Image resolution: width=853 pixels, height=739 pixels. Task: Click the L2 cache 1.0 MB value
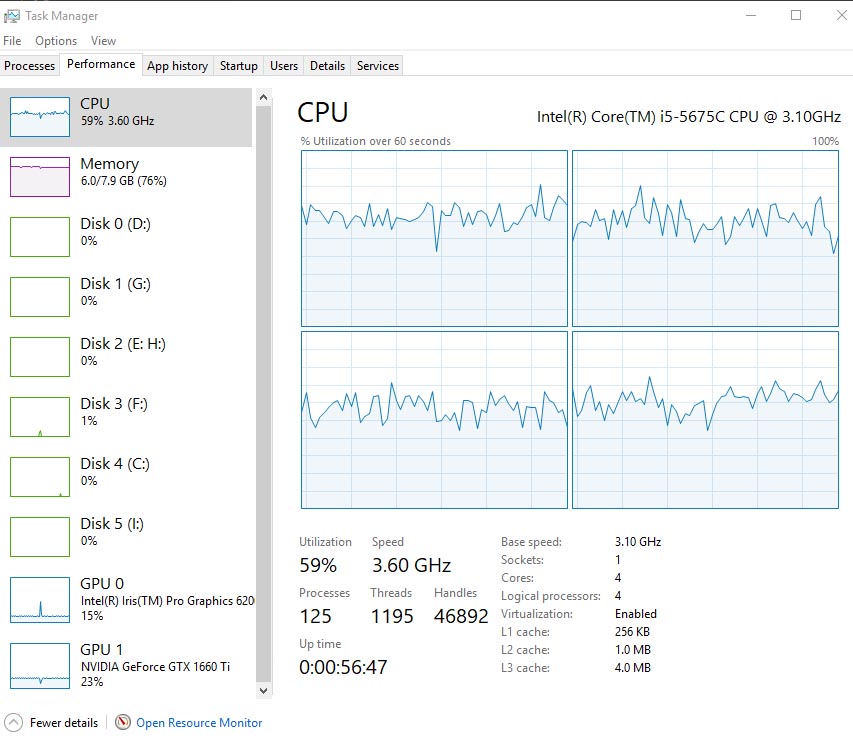click(633, 650)
